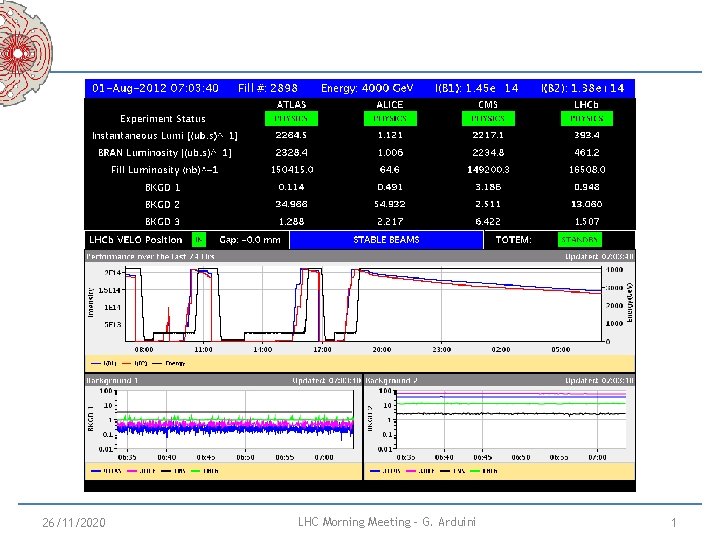Click the LHCb green PHYSICS status box

[x=586, y=118]
